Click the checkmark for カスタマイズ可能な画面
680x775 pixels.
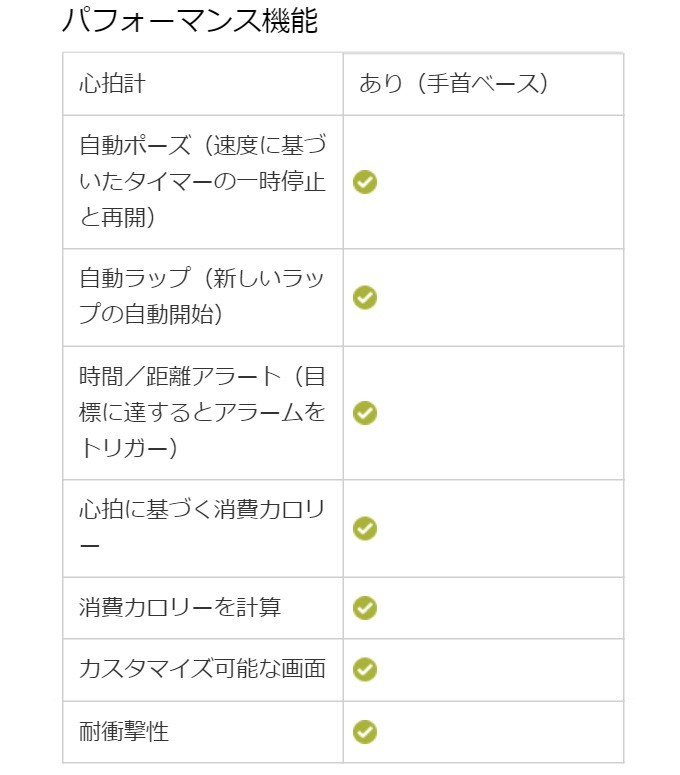(365, 670)
